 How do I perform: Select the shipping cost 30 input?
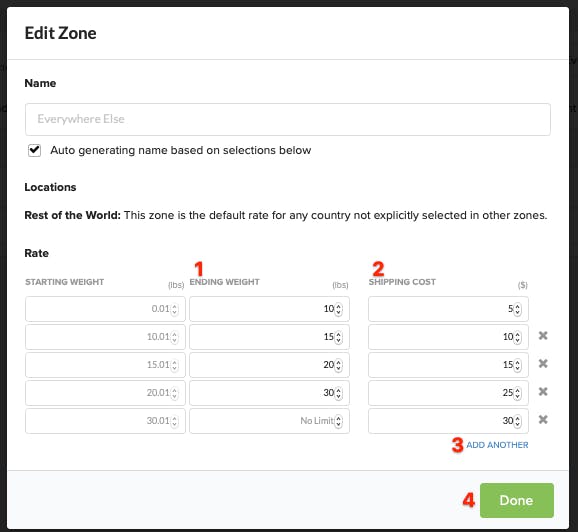(448, 421)
